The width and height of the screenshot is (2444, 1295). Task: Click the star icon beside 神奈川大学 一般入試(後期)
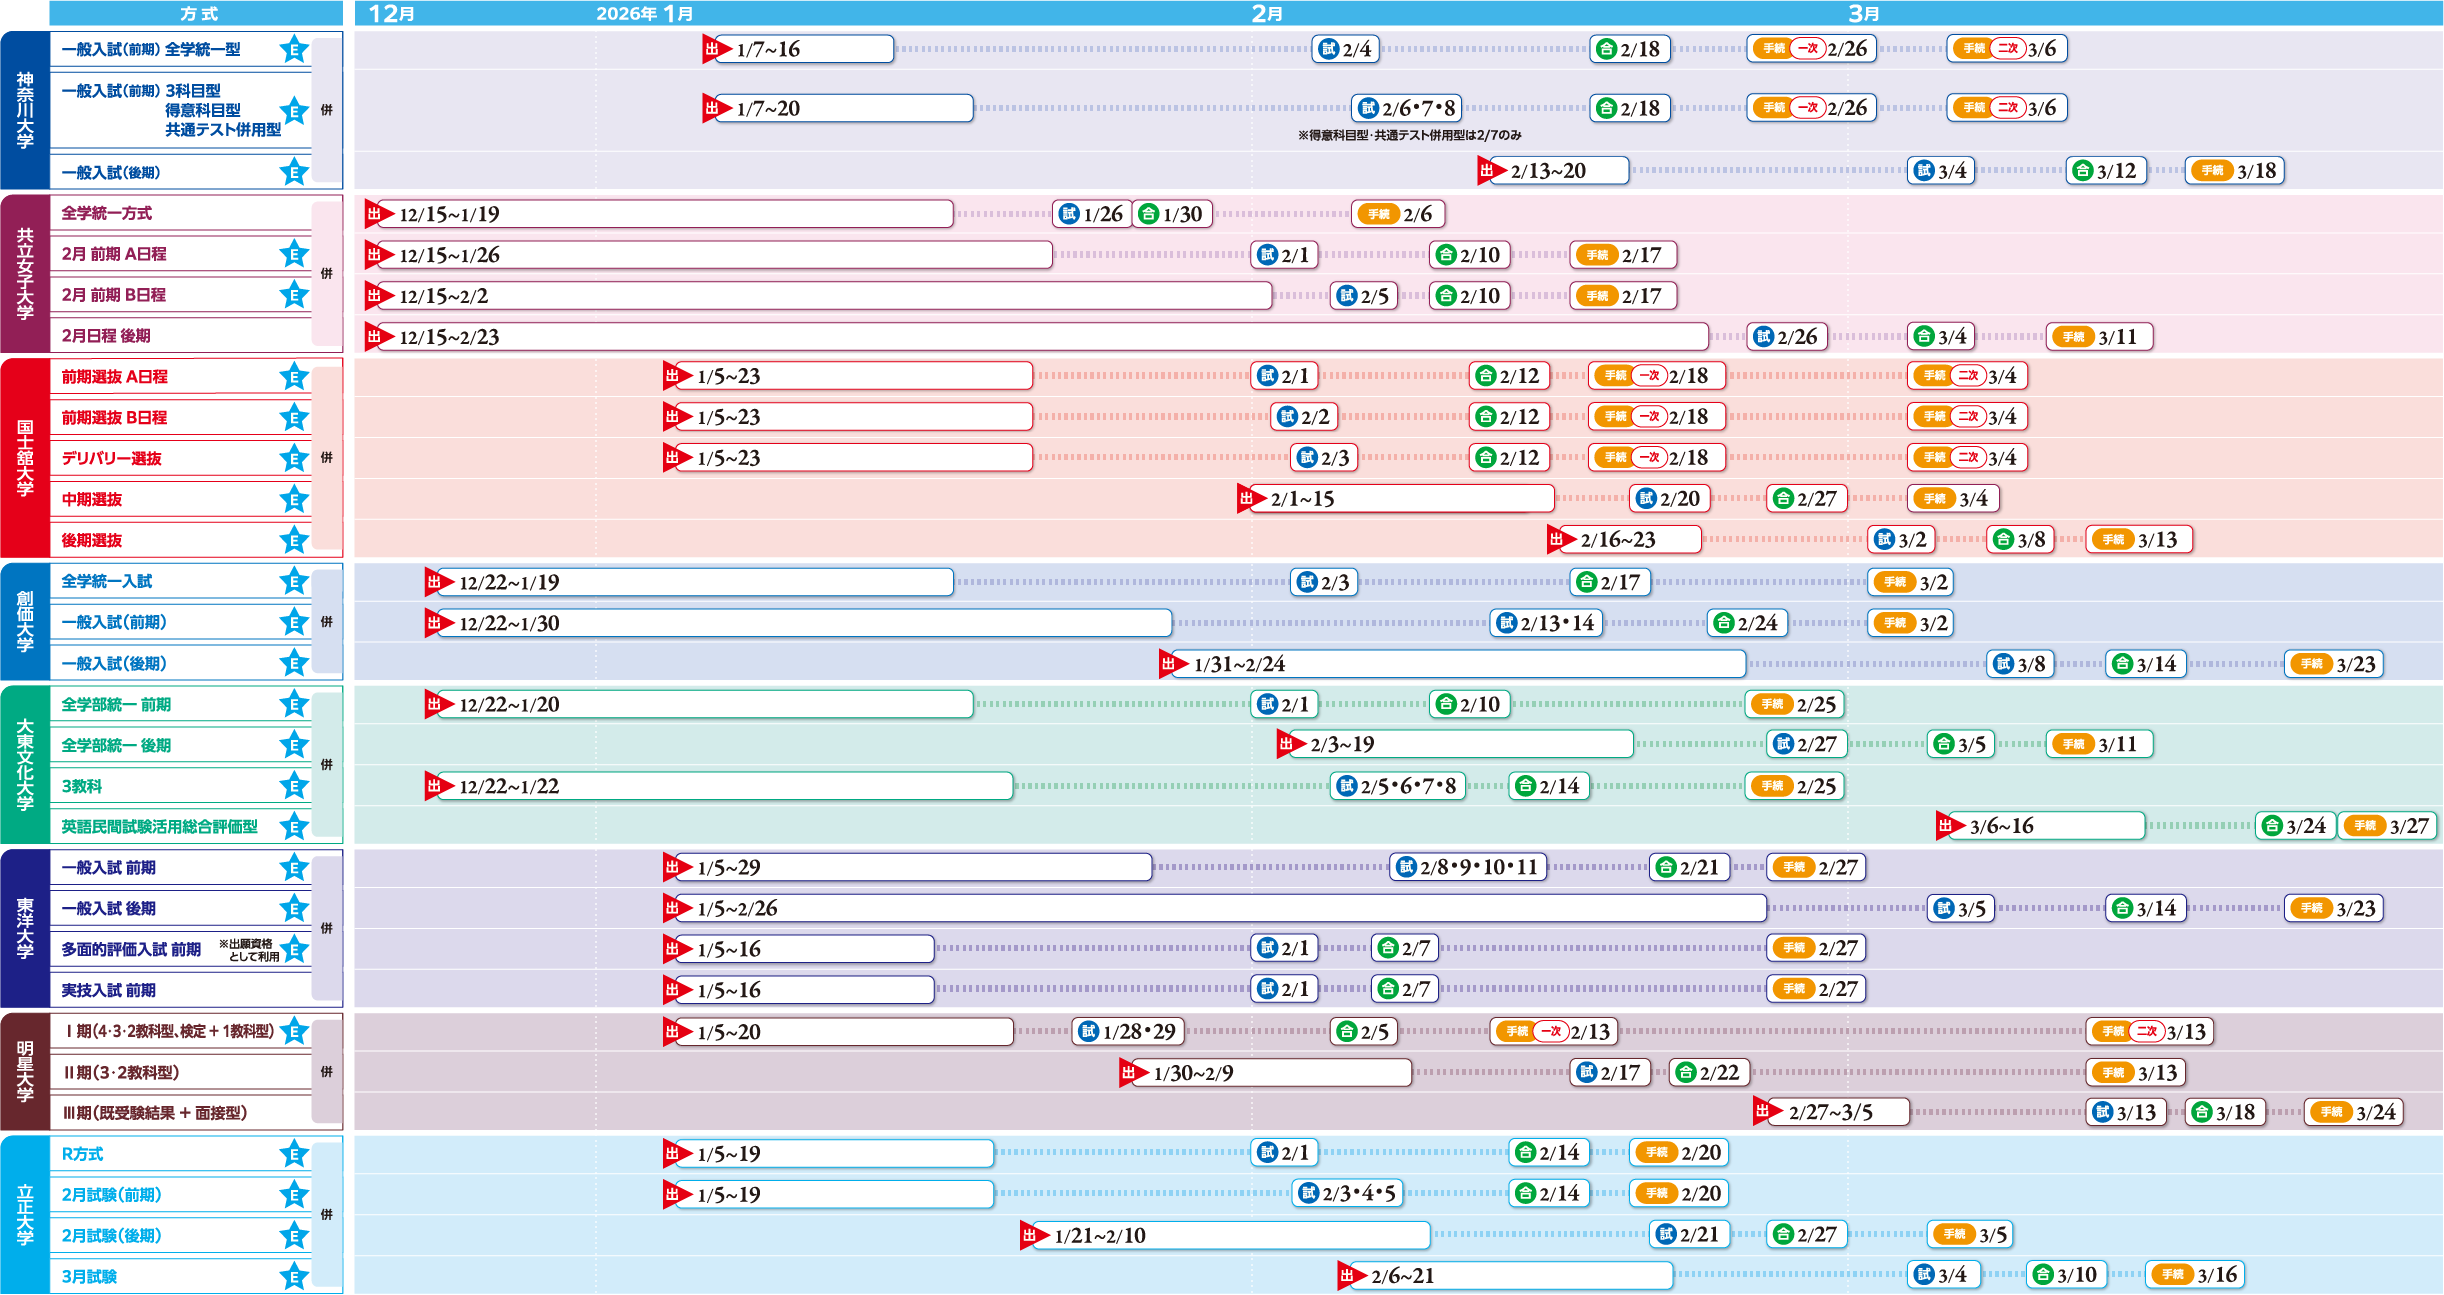pos(294,172)
